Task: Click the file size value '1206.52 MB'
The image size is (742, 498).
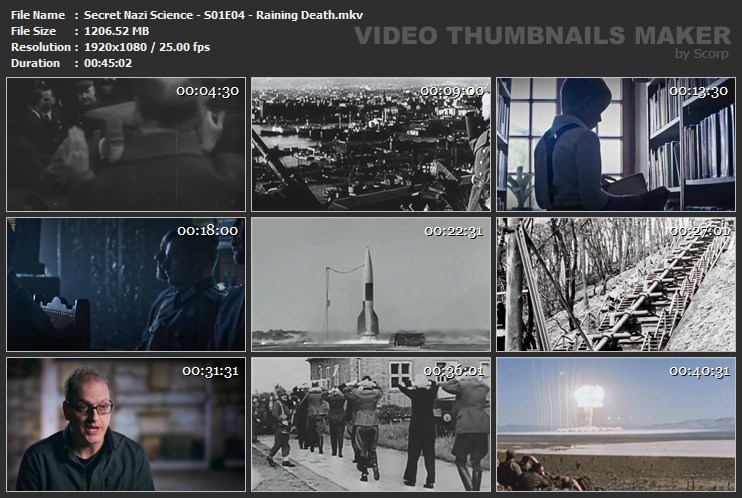Action: tap(116, 31)
